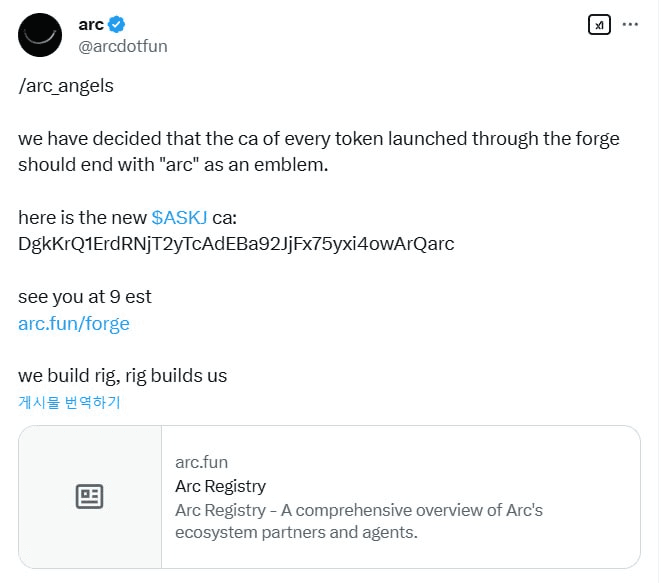The image size is (661, 583).
Task: Click the arc display name
Action: click(x=91, y=24)
